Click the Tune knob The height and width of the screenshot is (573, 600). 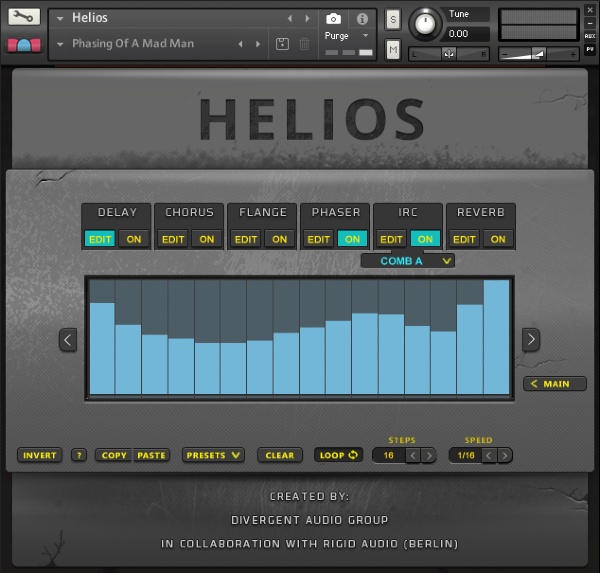coord(425,23)
